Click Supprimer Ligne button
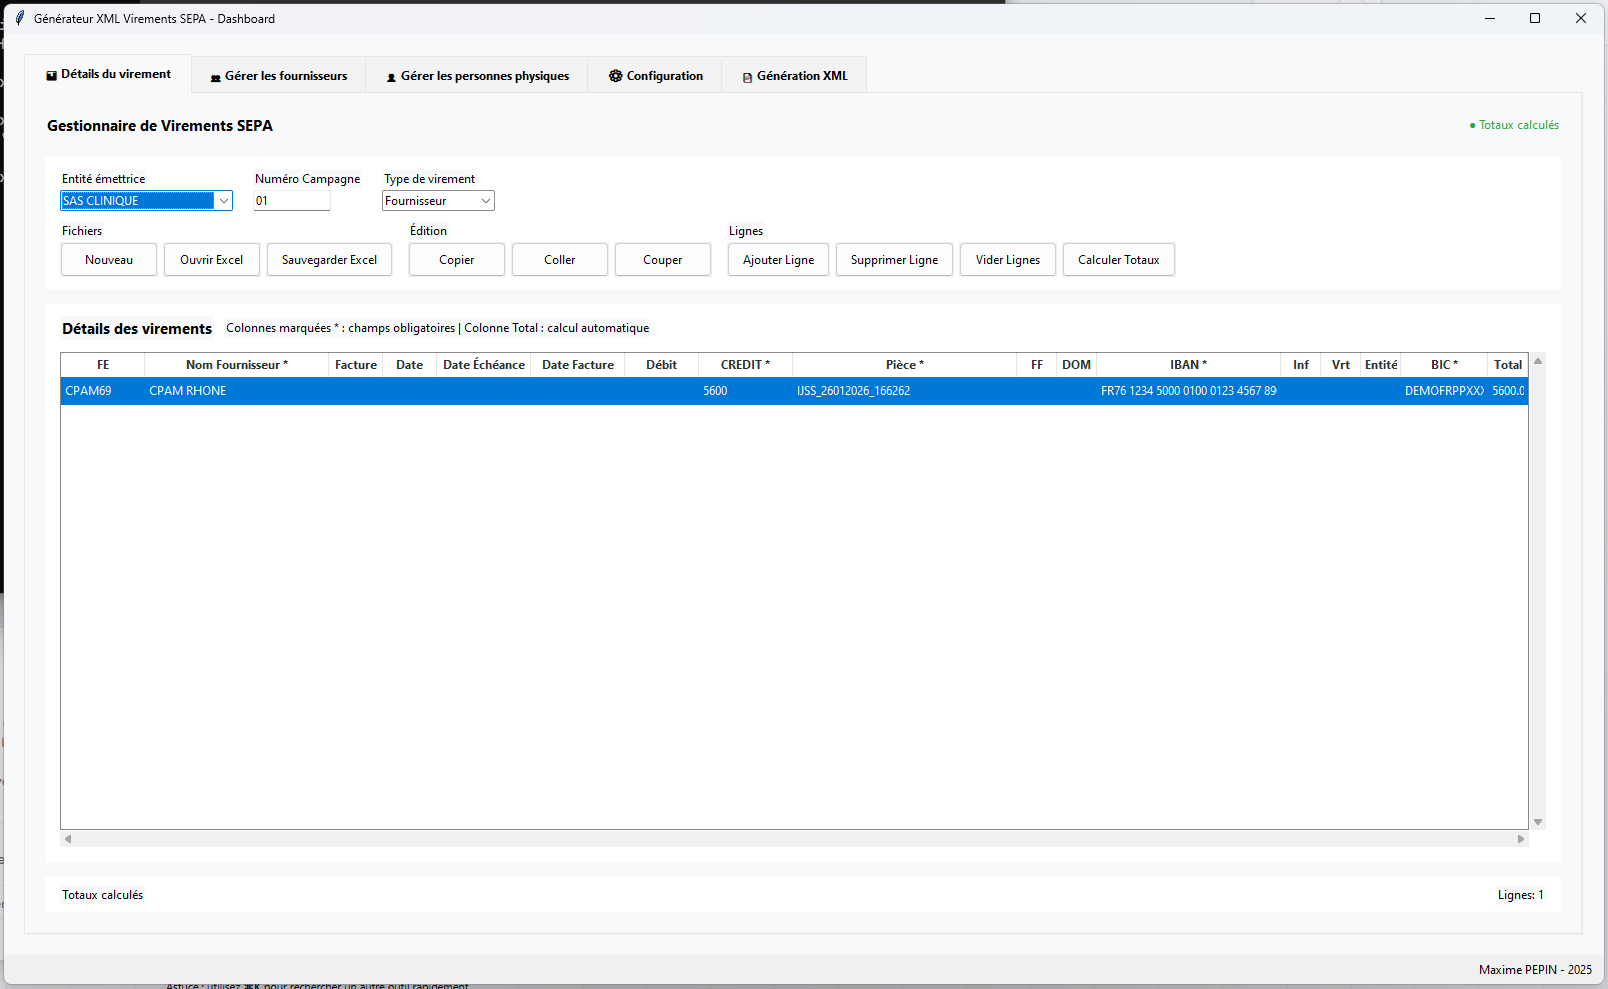This screenshot has height=989, width=1608. coord(894,260)
